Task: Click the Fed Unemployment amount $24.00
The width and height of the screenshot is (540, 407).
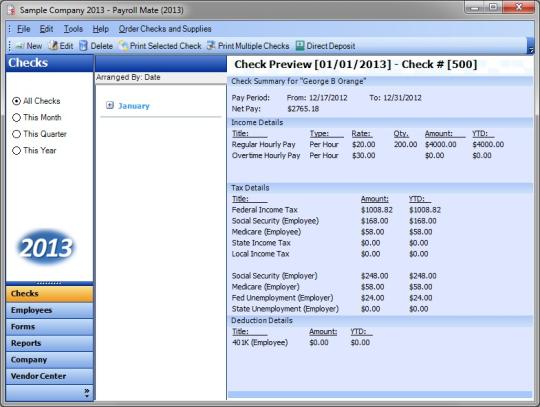Action: [372, 298]
